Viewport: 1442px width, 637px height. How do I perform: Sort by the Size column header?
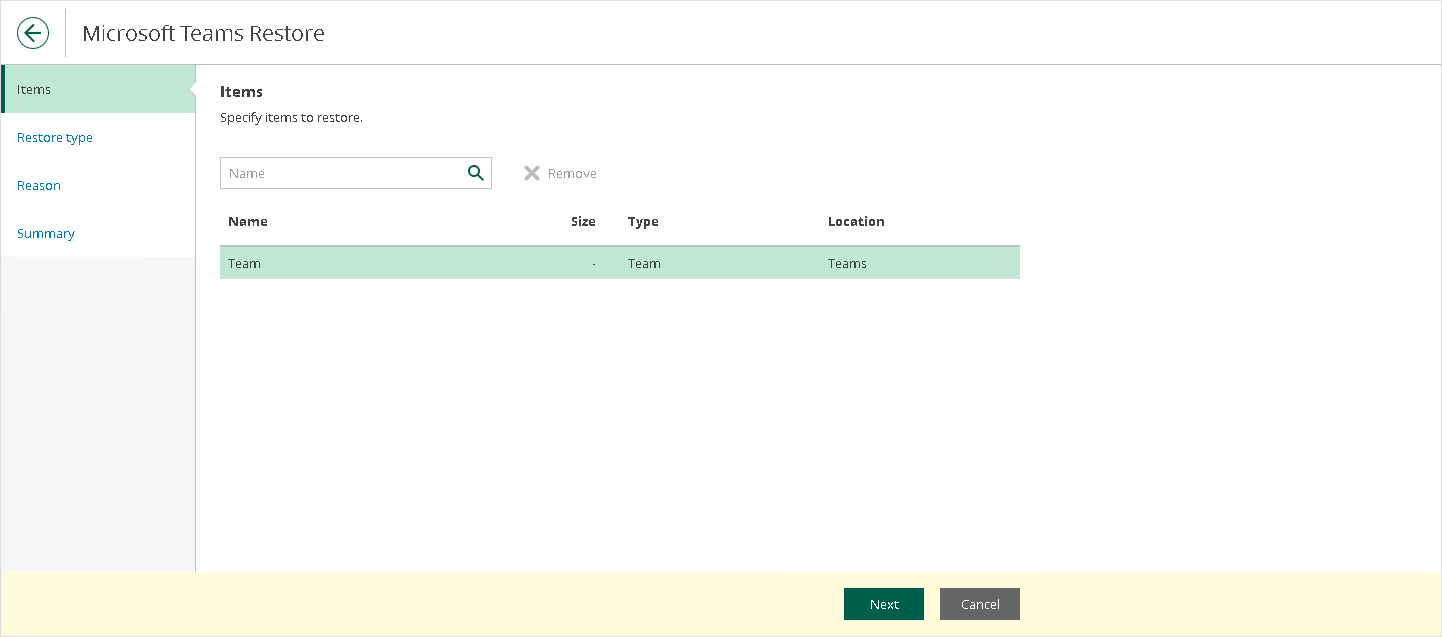(x=583, y=221)
